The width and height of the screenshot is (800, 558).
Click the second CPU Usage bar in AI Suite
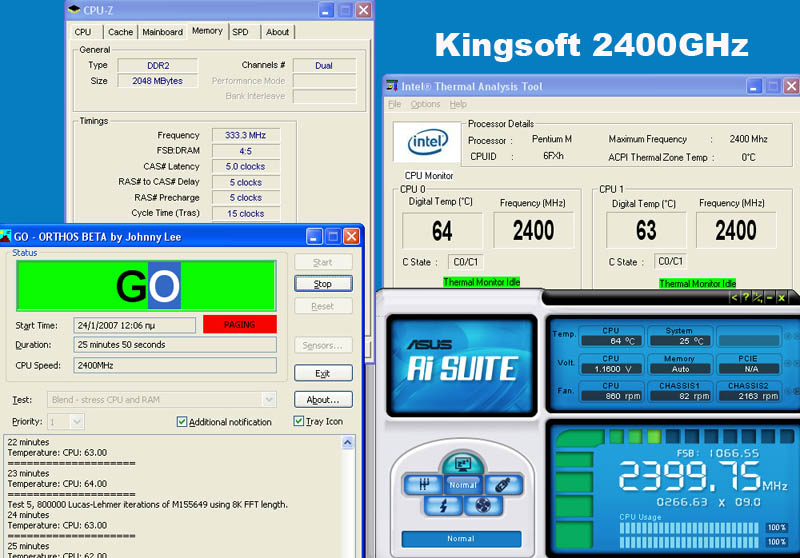pyautogui.click(x=691, y=542)
